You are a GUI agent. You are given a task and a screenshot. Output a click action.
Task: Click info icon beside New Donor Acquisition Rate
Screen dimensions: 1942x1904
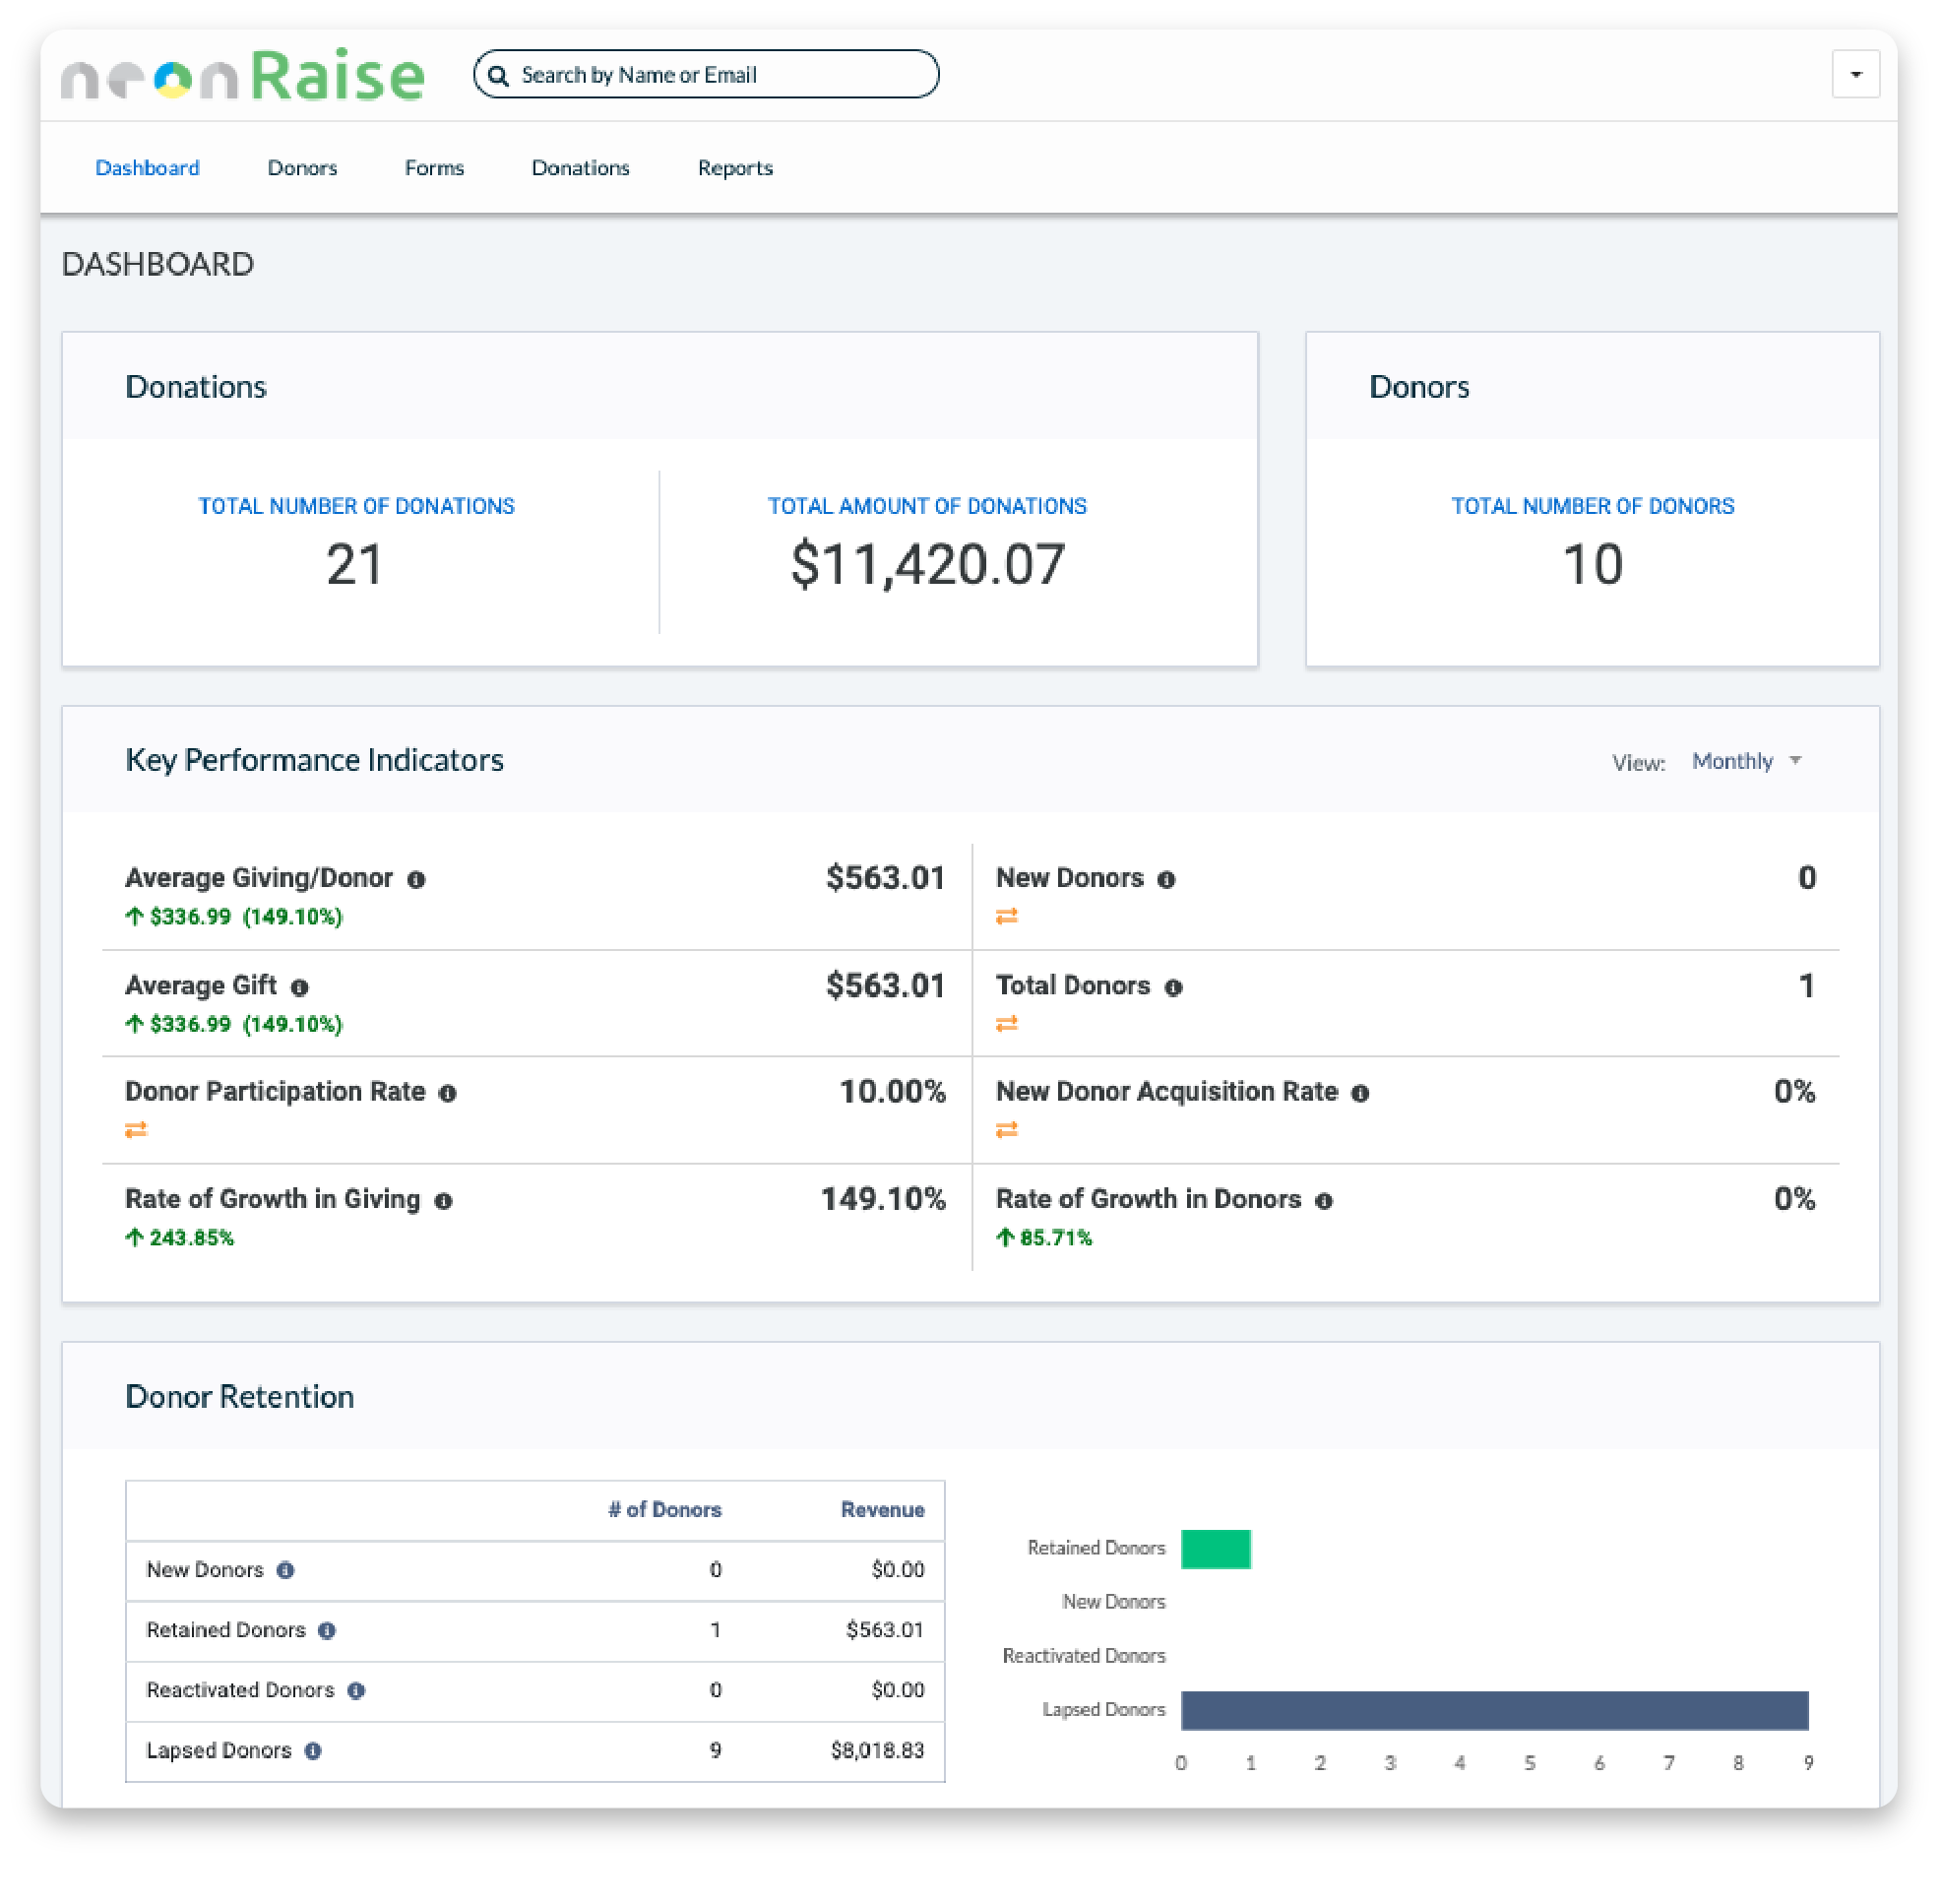pos(1360,1094)
